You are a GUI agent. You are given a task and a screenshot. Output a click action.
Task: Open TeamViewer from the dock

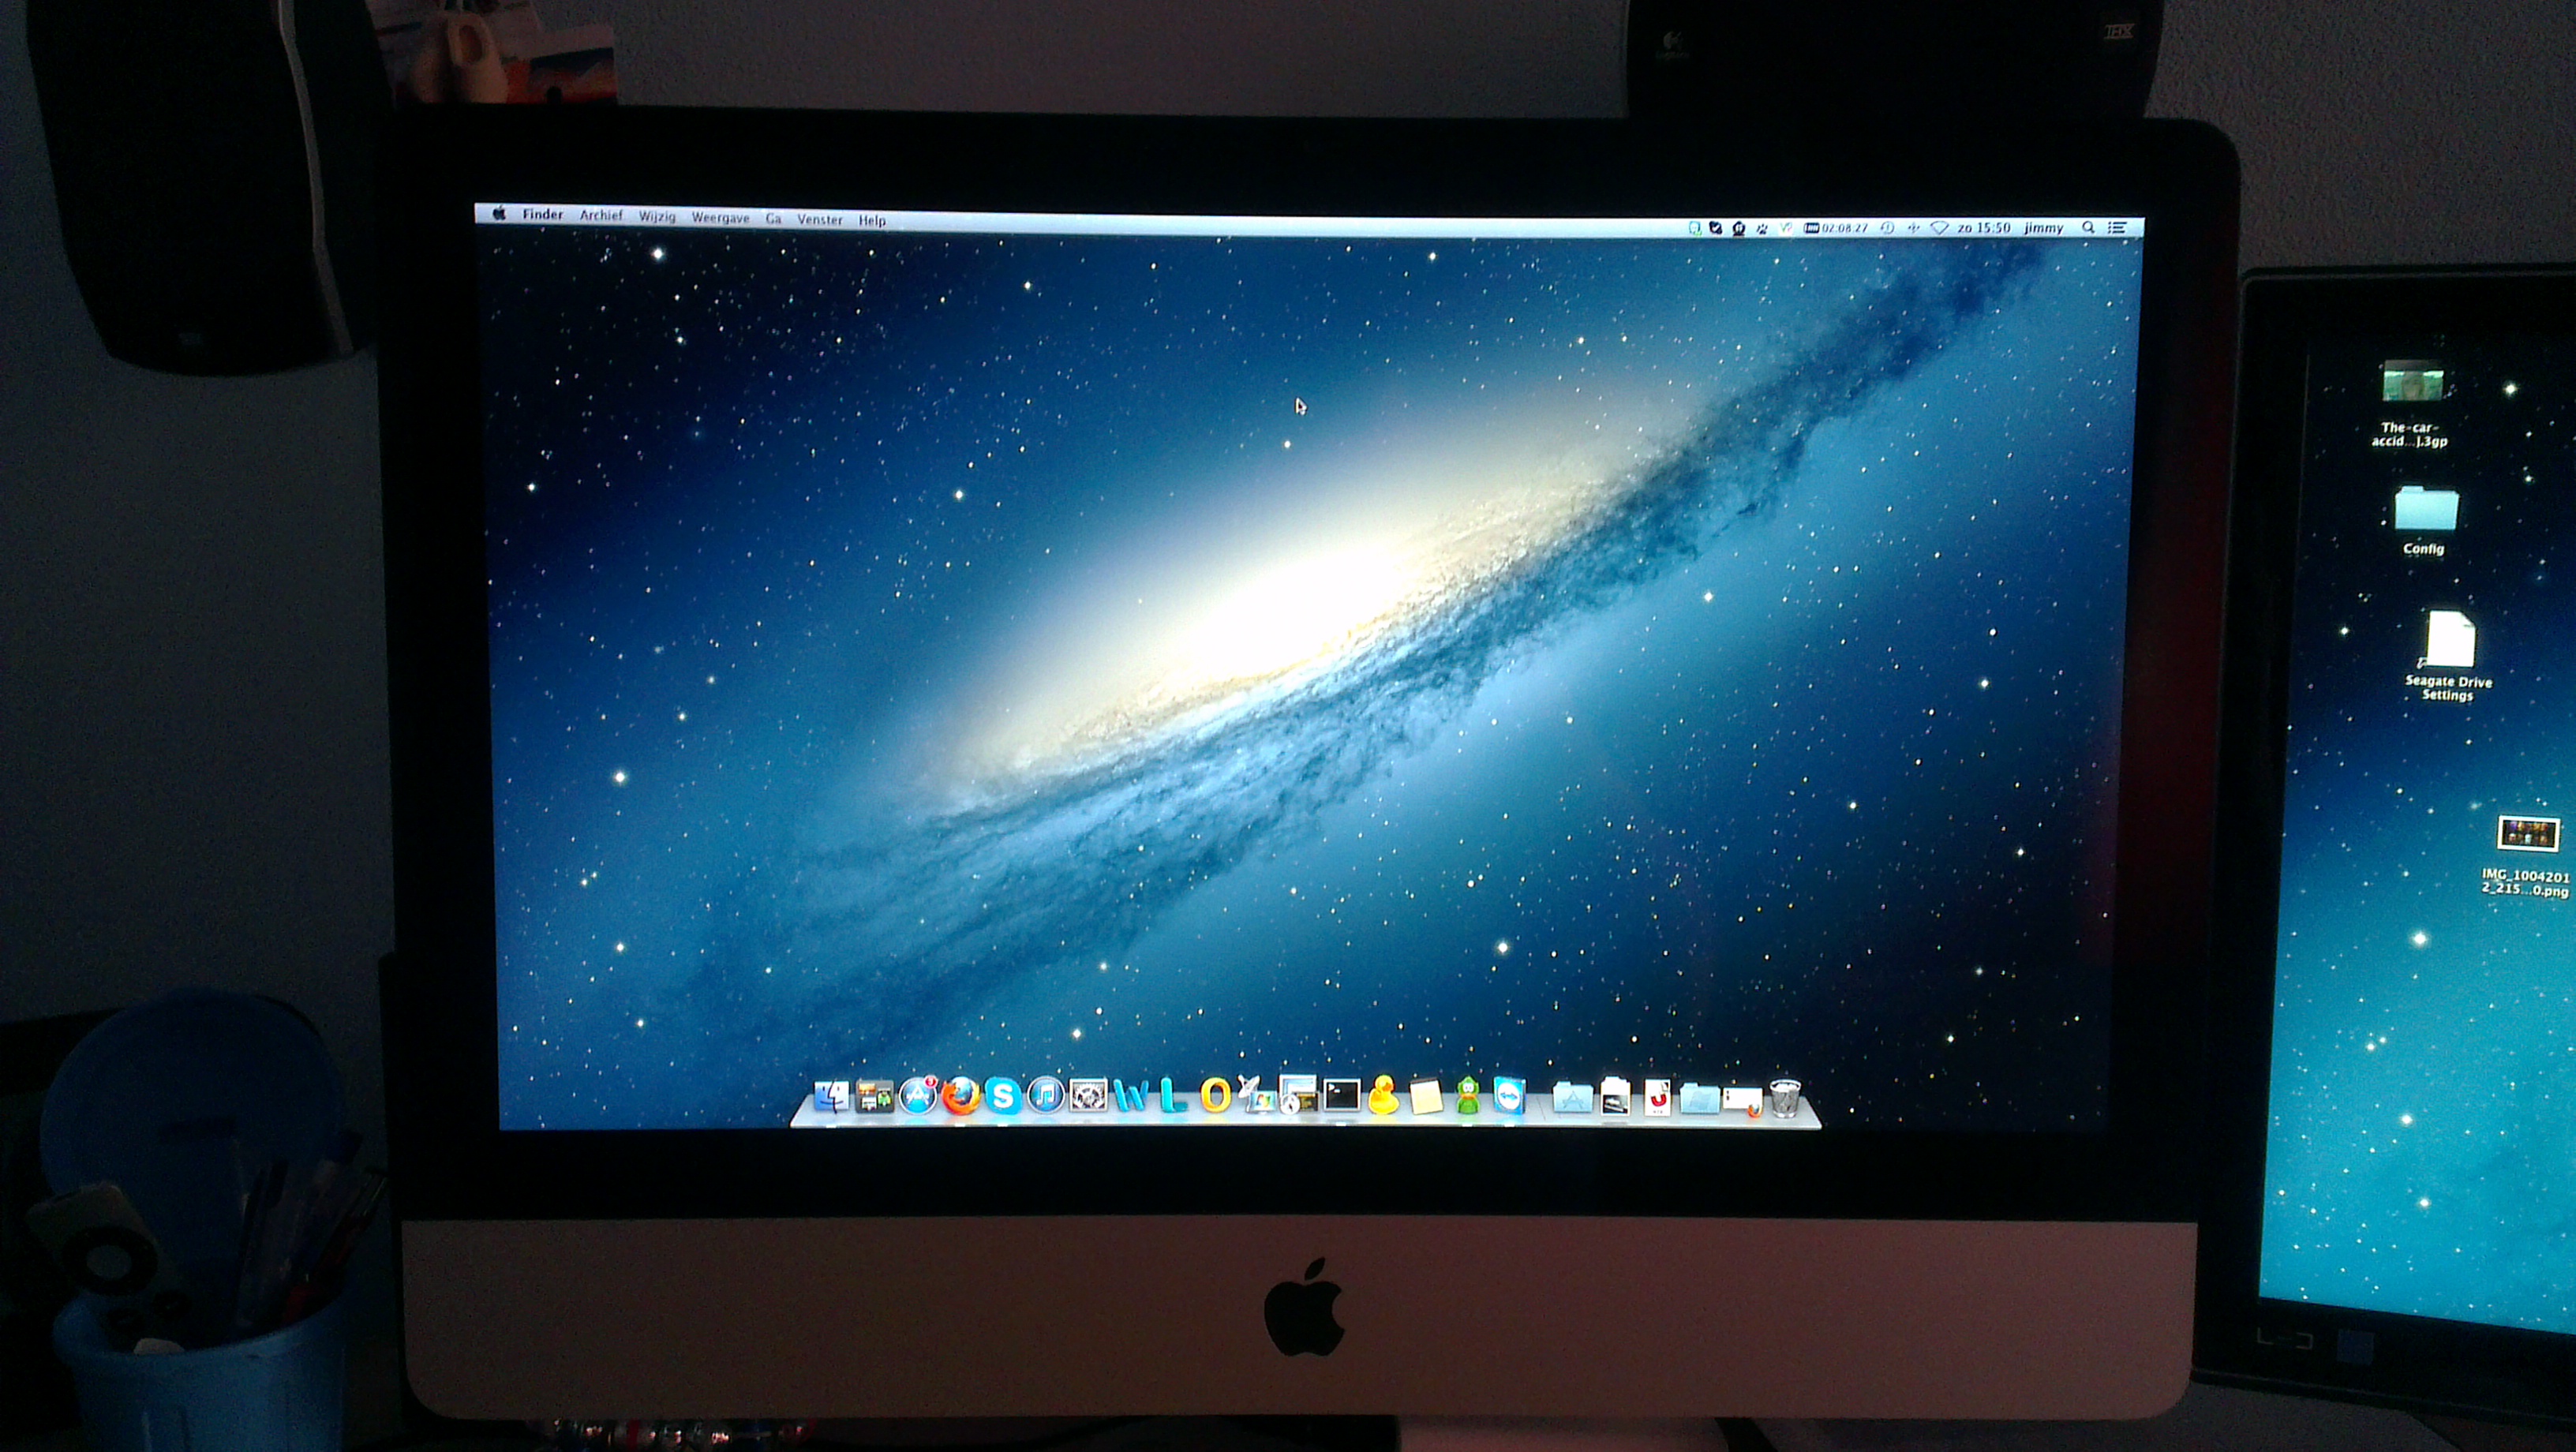tap(1510, 1097)
